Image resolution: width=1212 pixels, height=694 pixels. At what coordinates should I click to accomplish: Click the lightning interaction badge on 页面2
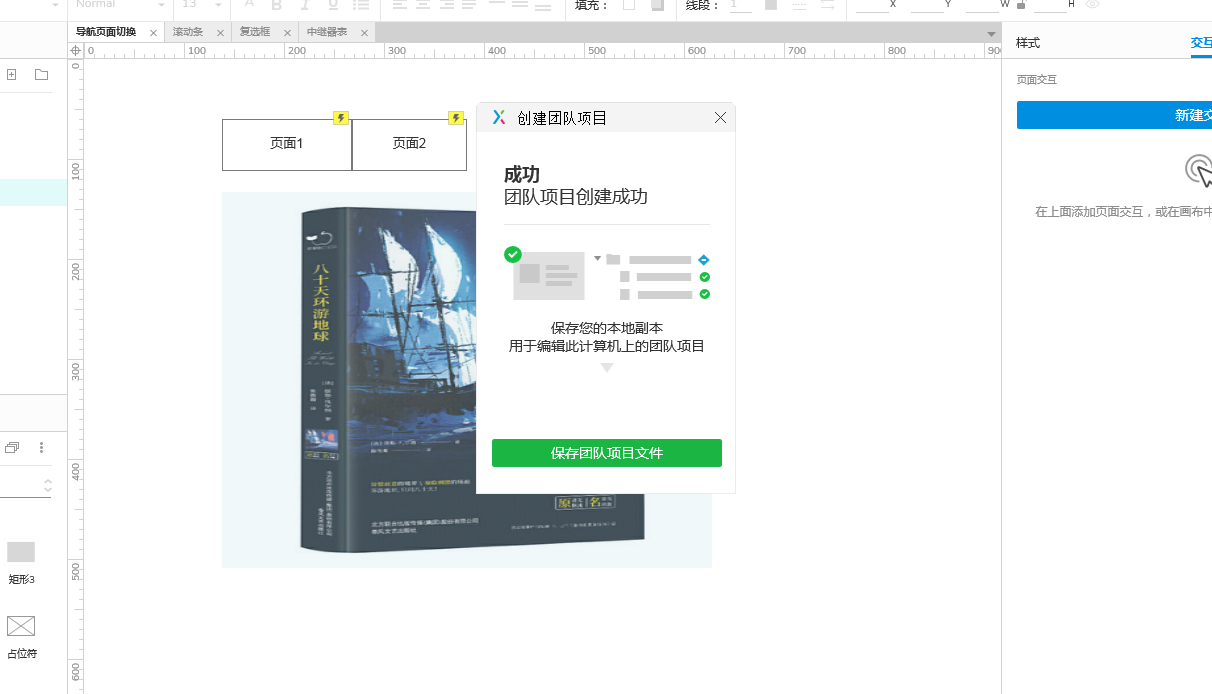(x=456, y=118)
